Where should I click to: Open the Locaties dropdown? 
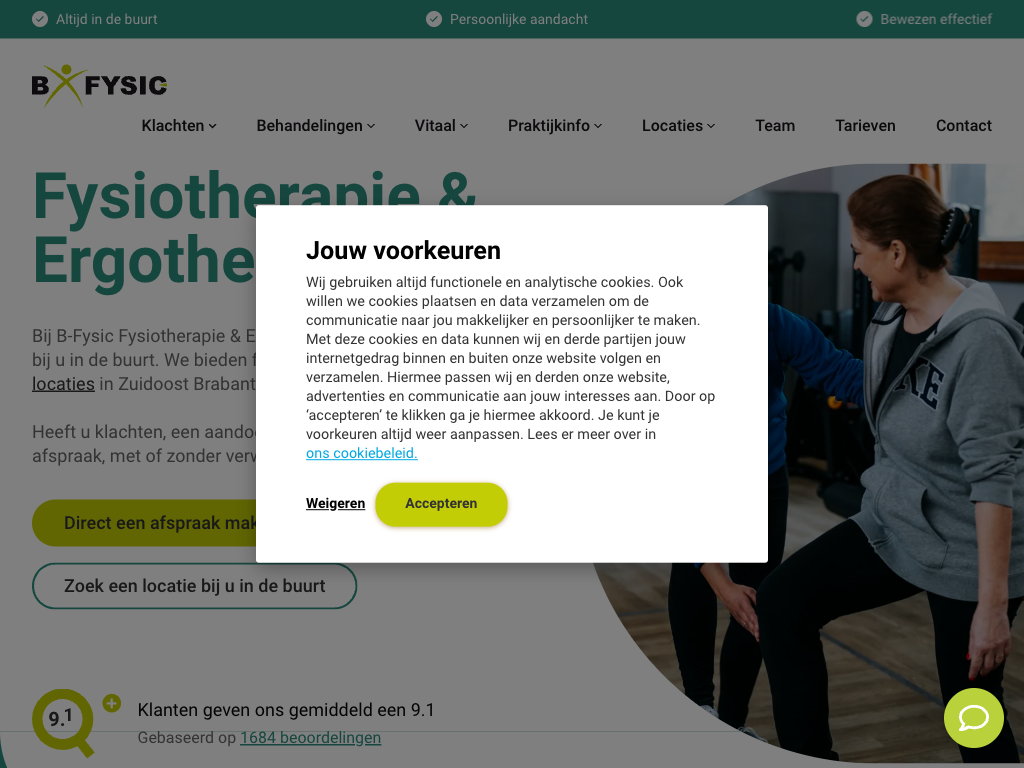678,126
